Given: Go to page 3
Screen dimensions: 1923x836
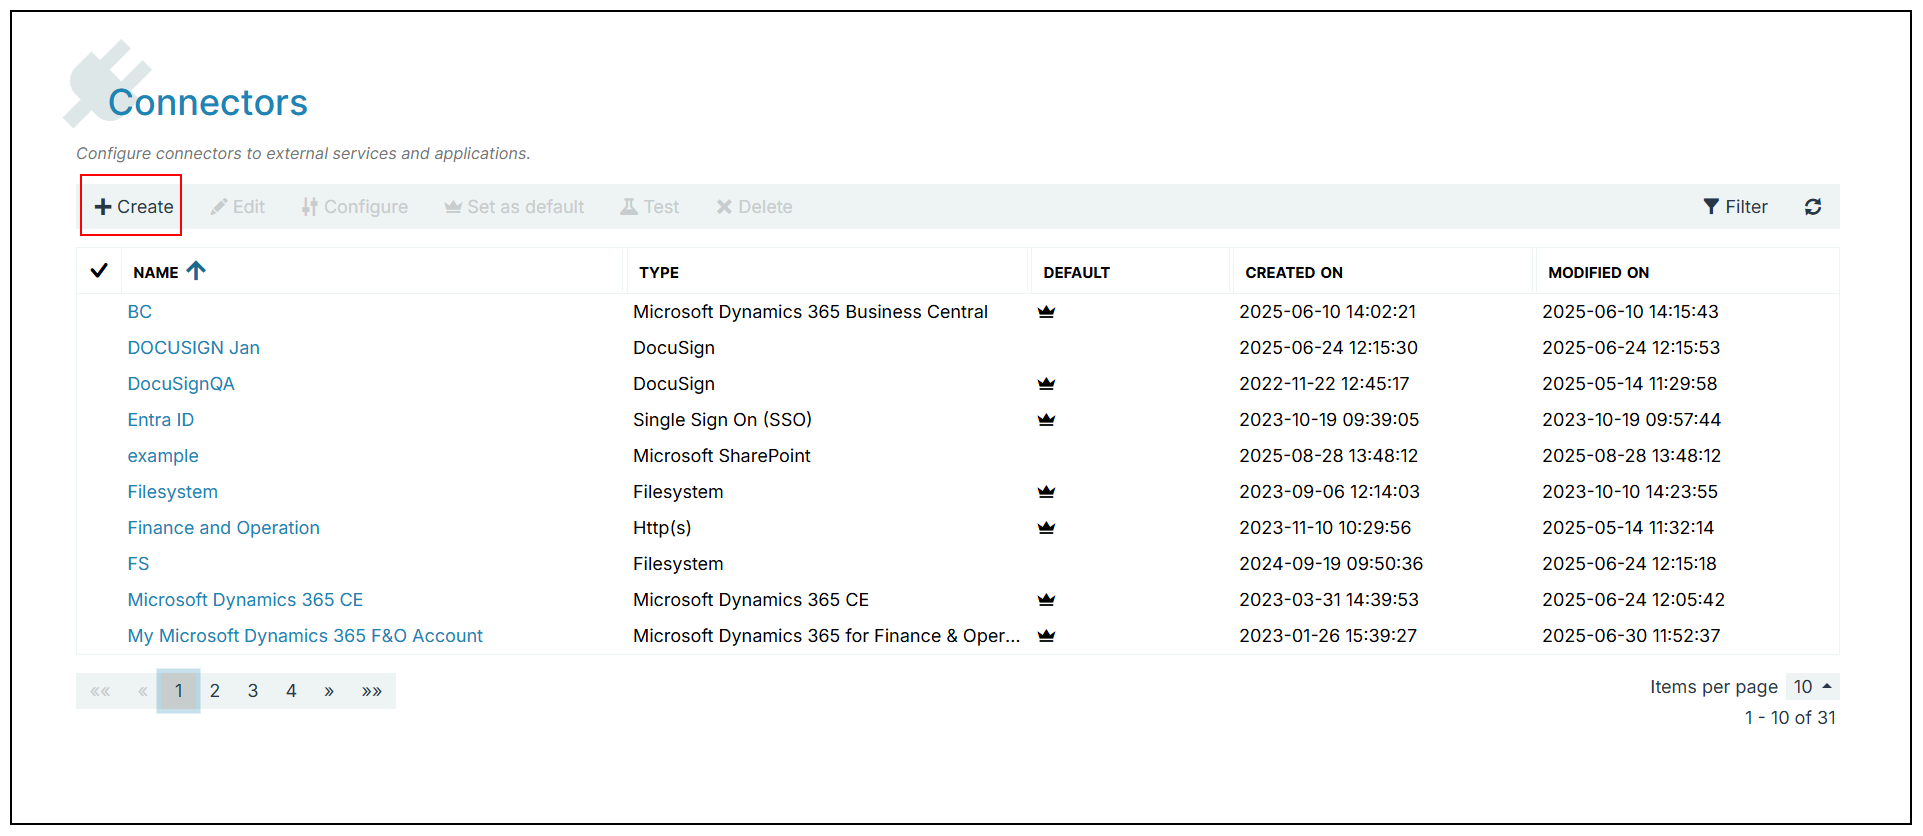Looking at the screenshot, I should (x=253, y=691).
